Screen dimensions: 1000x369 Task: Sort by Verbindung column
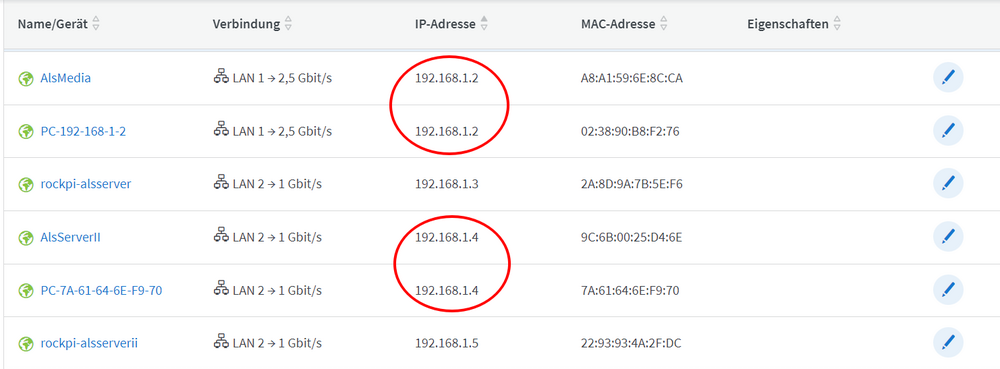[x=288, y=24]
